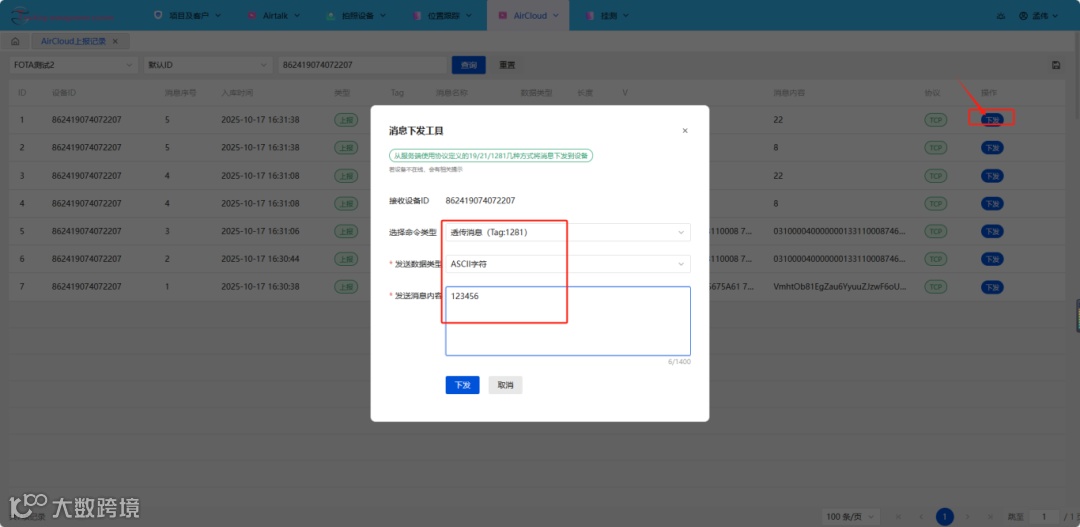The height and width of the screenshot is (527, 1080).
Task: Click the blue 下发 button in the dialog
Action: [462, 385]
